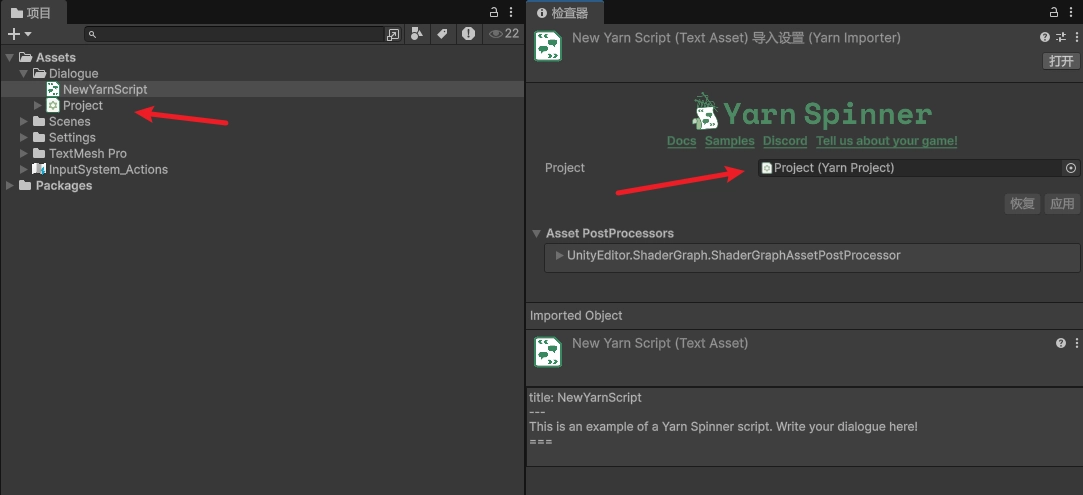Click the example script dialogue text line
The width and height of the screenshot is (1083, 495).
point(723,427)
